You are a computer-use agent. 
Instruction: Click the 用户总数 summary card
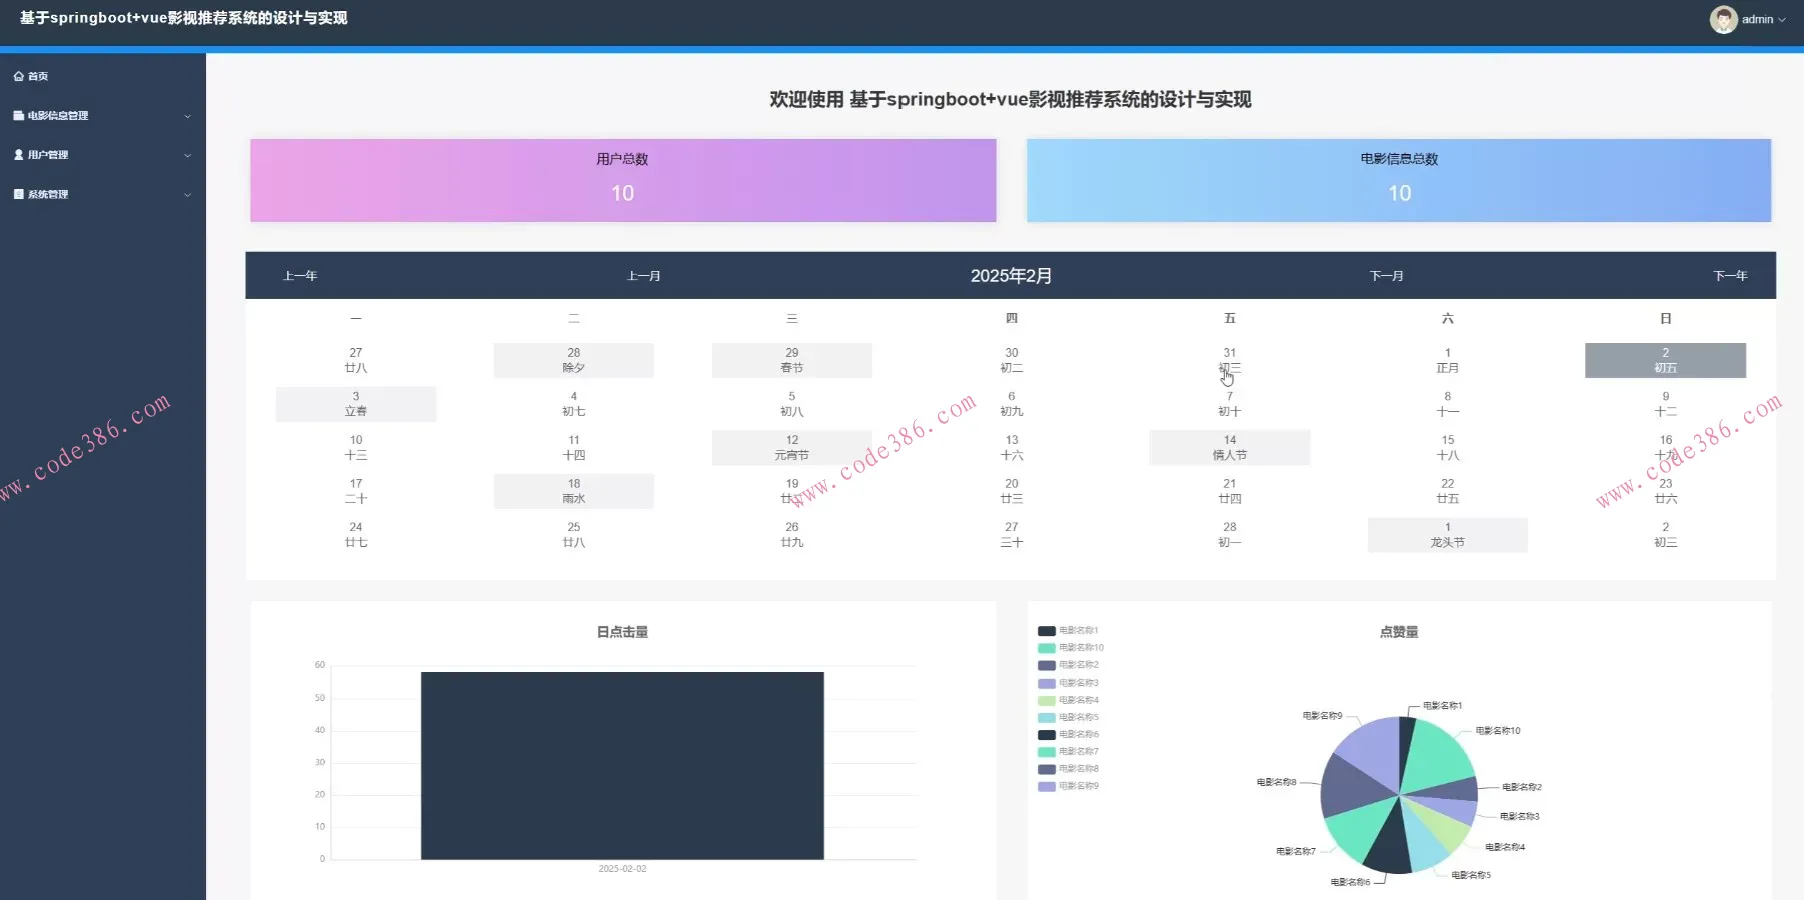[x=623, y=180]
